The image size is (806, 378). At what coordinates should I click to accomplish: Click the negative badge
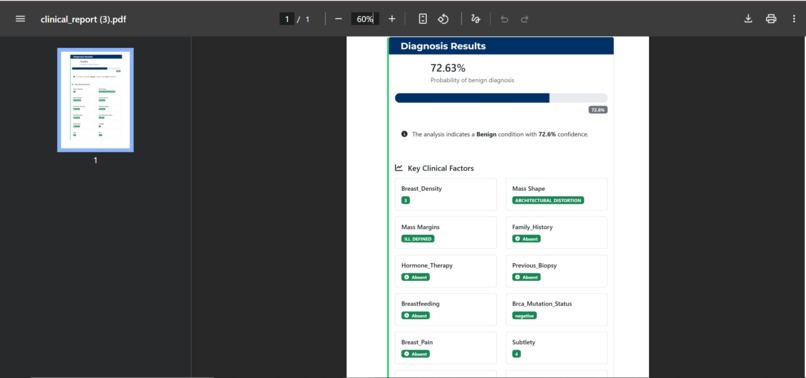[524, 315]
